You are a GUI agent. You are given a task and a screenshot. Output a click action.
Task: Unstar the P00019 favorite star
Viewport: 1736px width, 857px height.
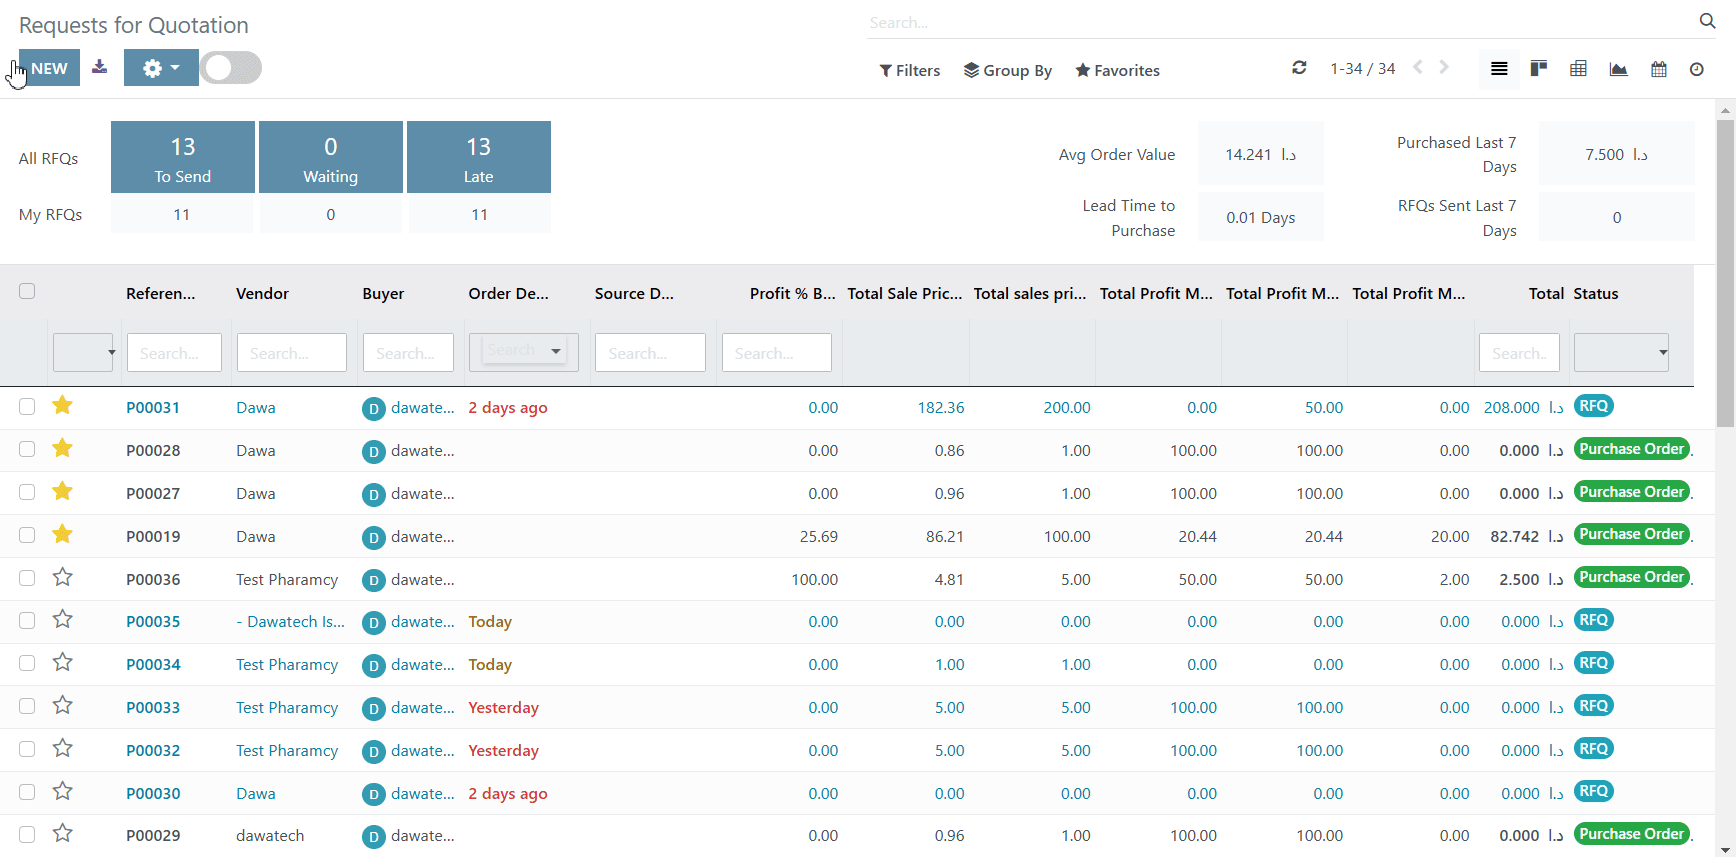point(62,534)
